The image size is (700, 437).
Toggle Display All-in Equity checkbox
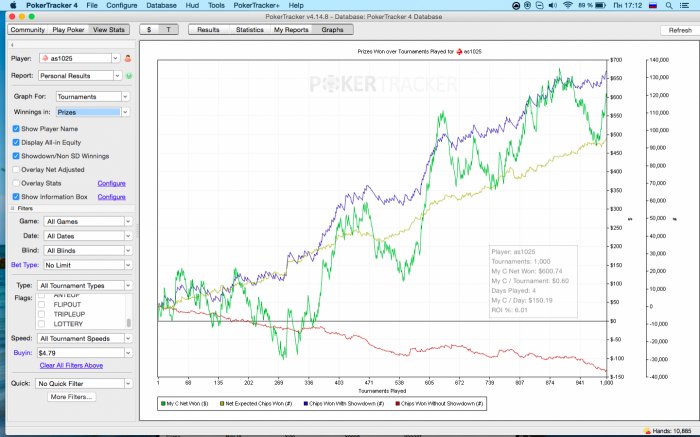(x=16, y=142)
